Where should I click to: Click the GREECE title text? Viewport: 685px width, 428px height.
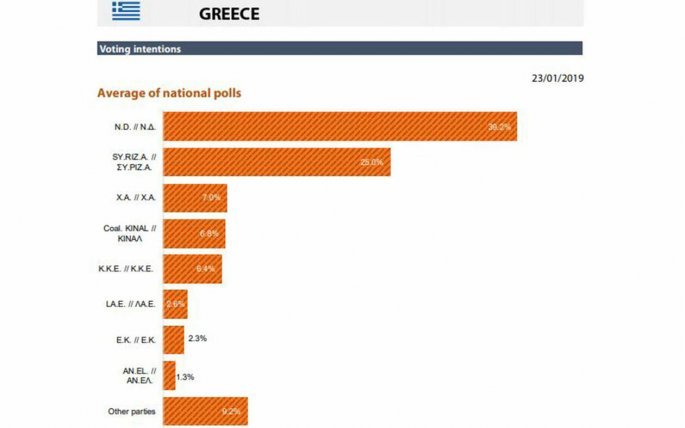tap(229, 14)
